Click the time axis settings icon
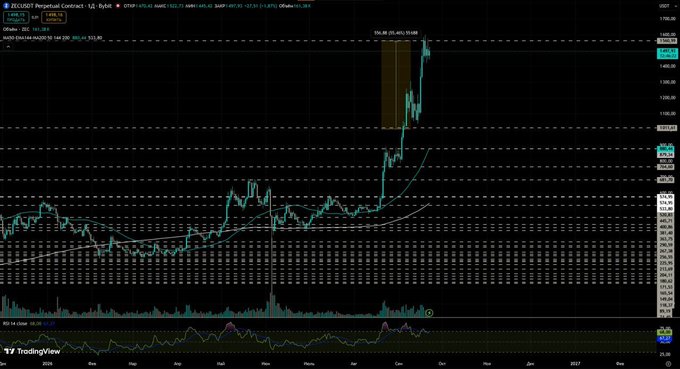Screen dimensions: 680x369 click(x=668, y=364)
